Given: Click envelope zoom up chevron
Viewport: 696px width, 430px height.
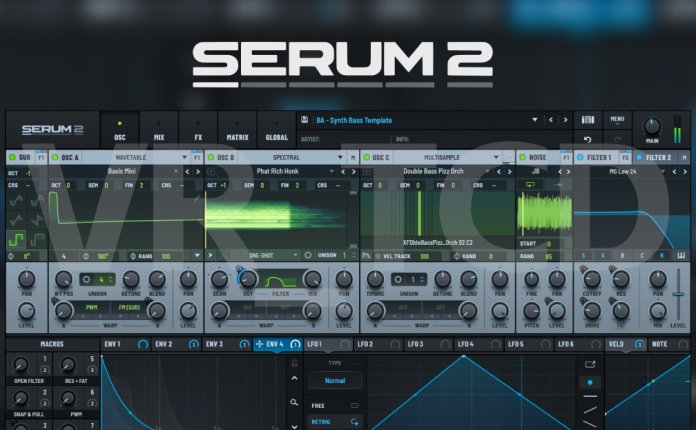Looking at the screenshot, I should 294,379.
